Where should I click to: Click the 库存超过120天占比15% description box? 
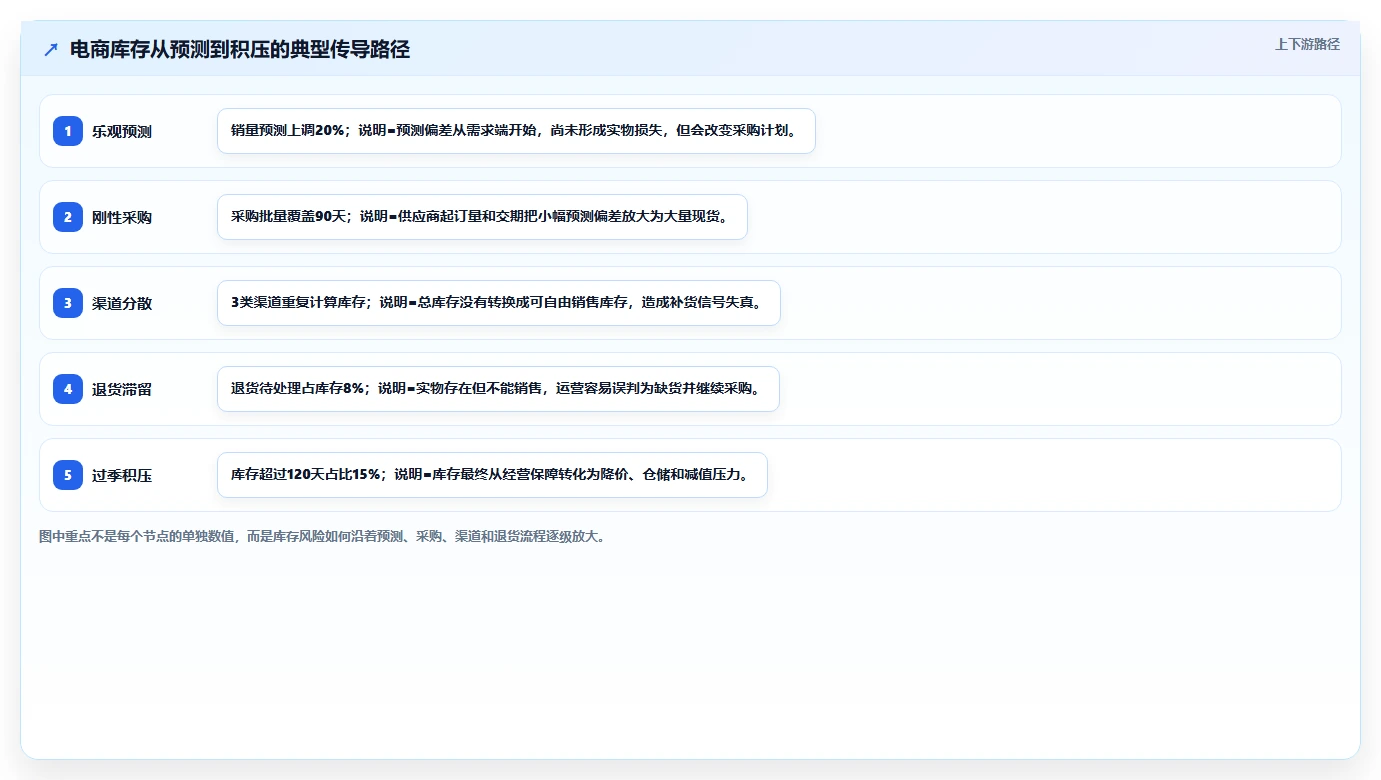click(492, 475)
